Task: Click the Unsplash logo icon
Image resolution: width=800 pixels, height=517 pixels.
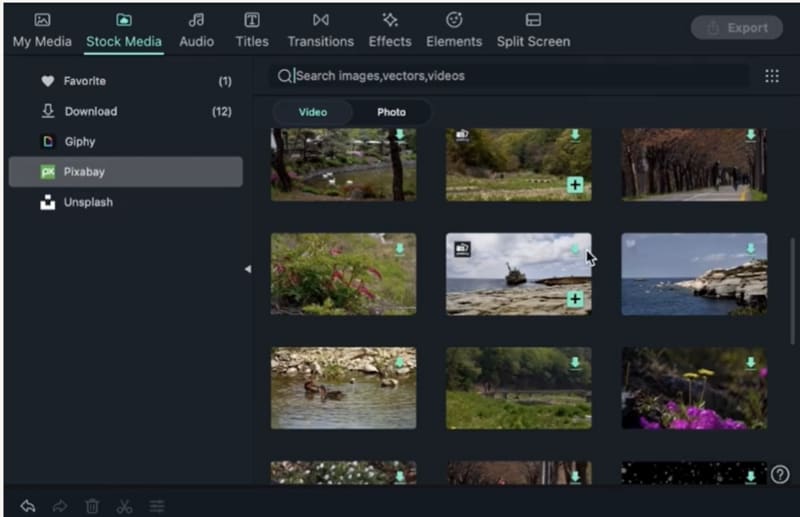Action: click(47, 202)
